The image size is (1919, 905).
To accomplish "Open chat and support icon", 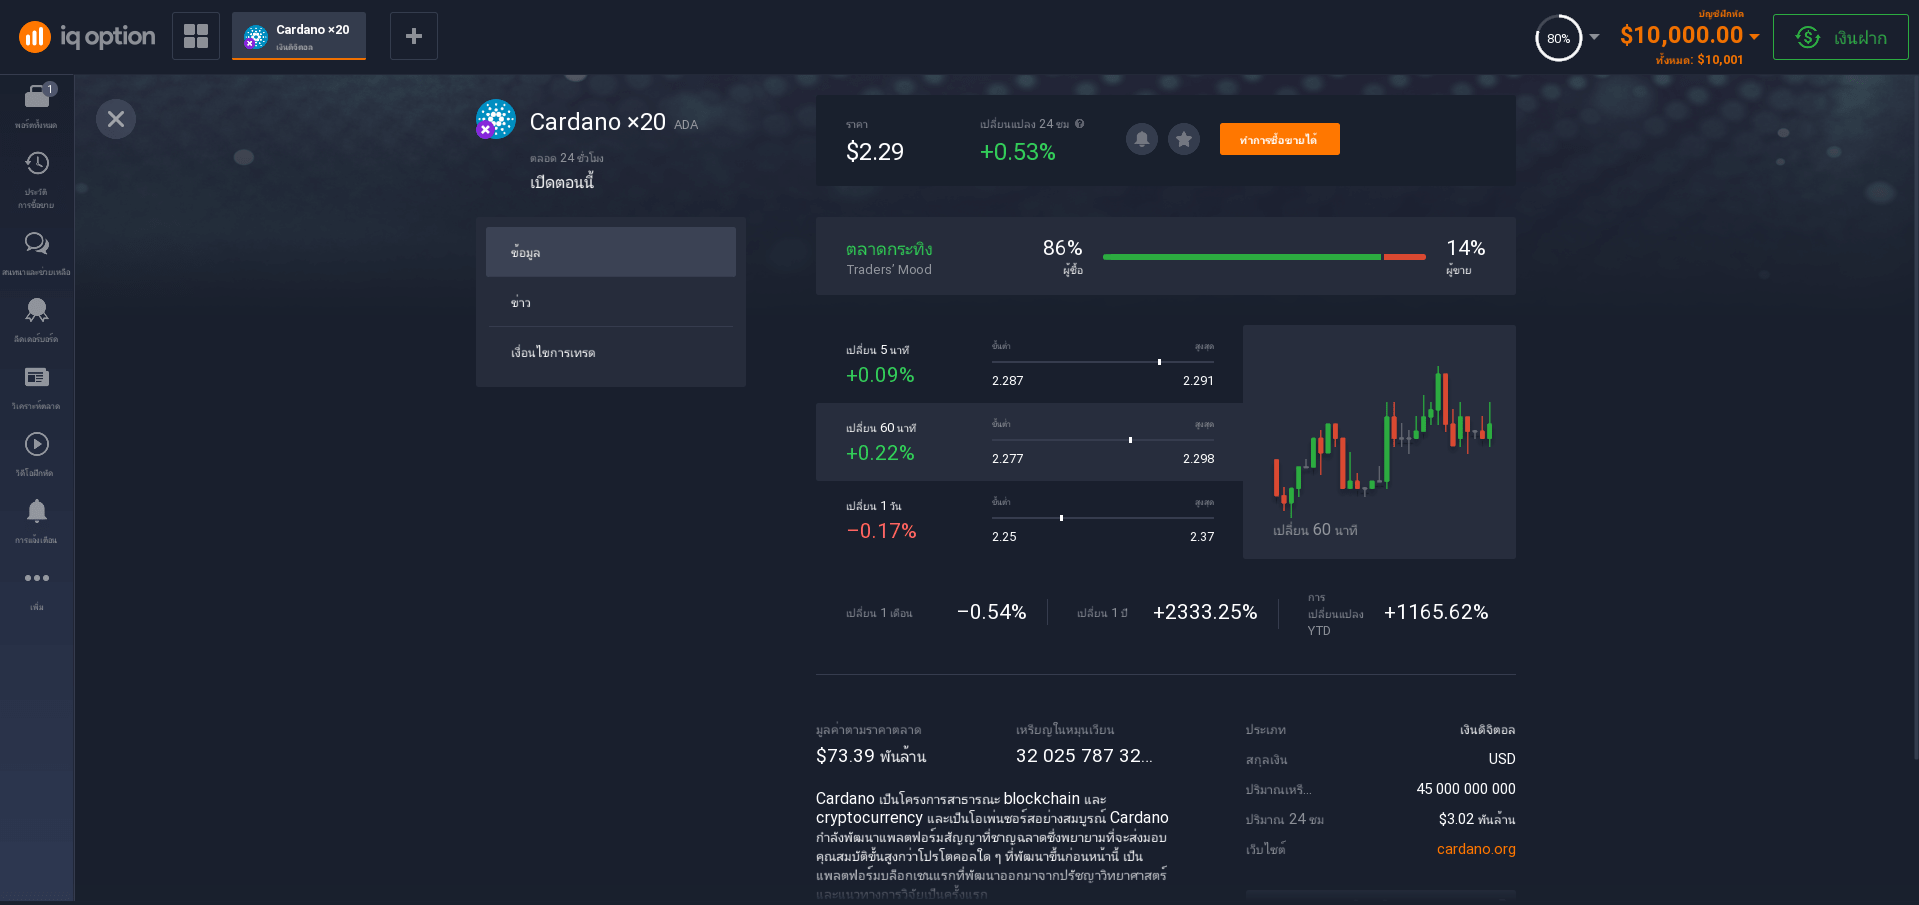I will (x=37, y=244).
